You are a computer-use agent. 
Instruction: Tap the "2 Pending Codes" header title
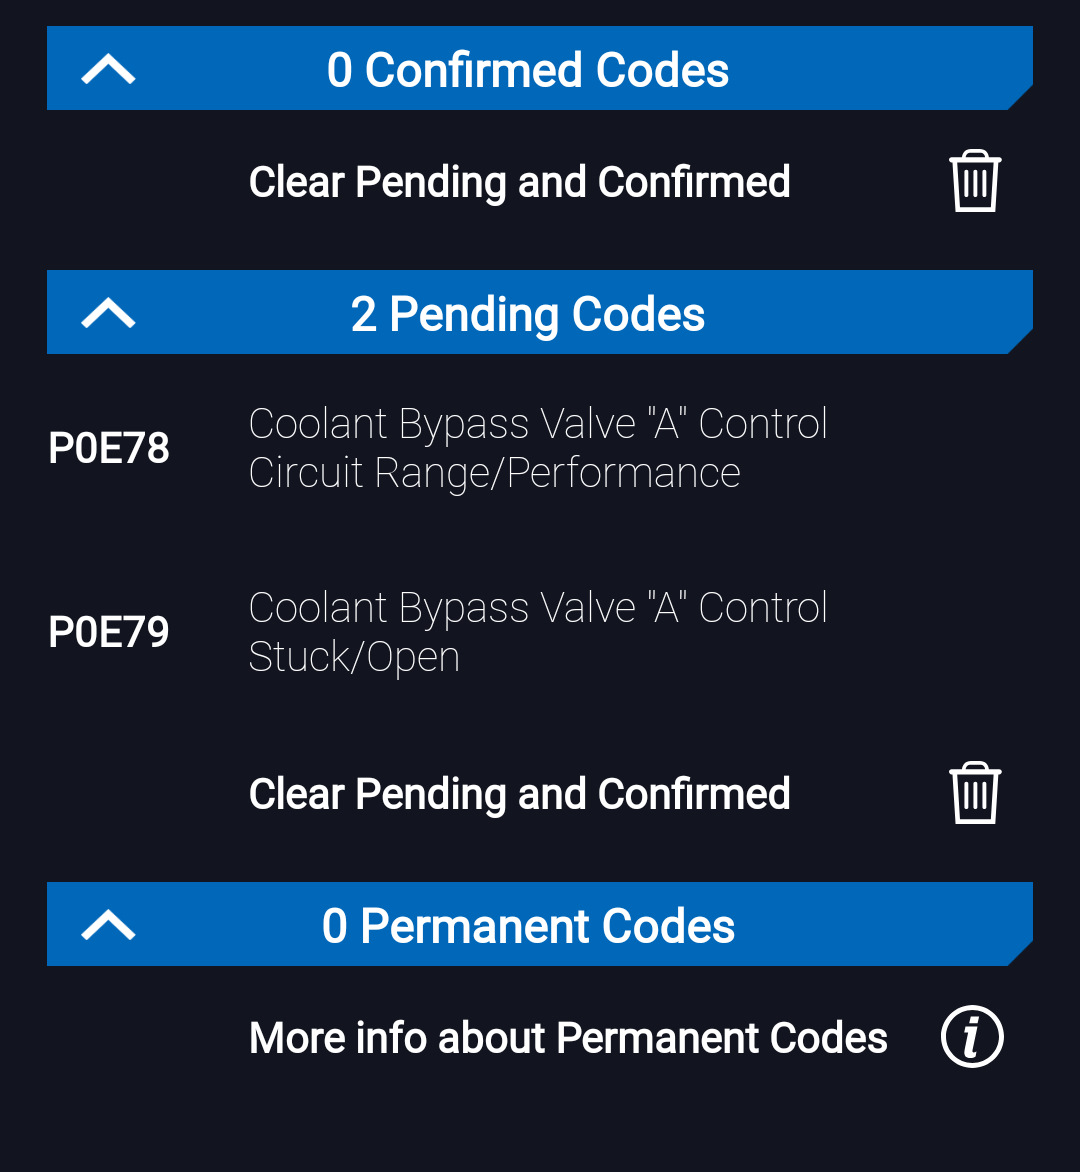point(528,314)
